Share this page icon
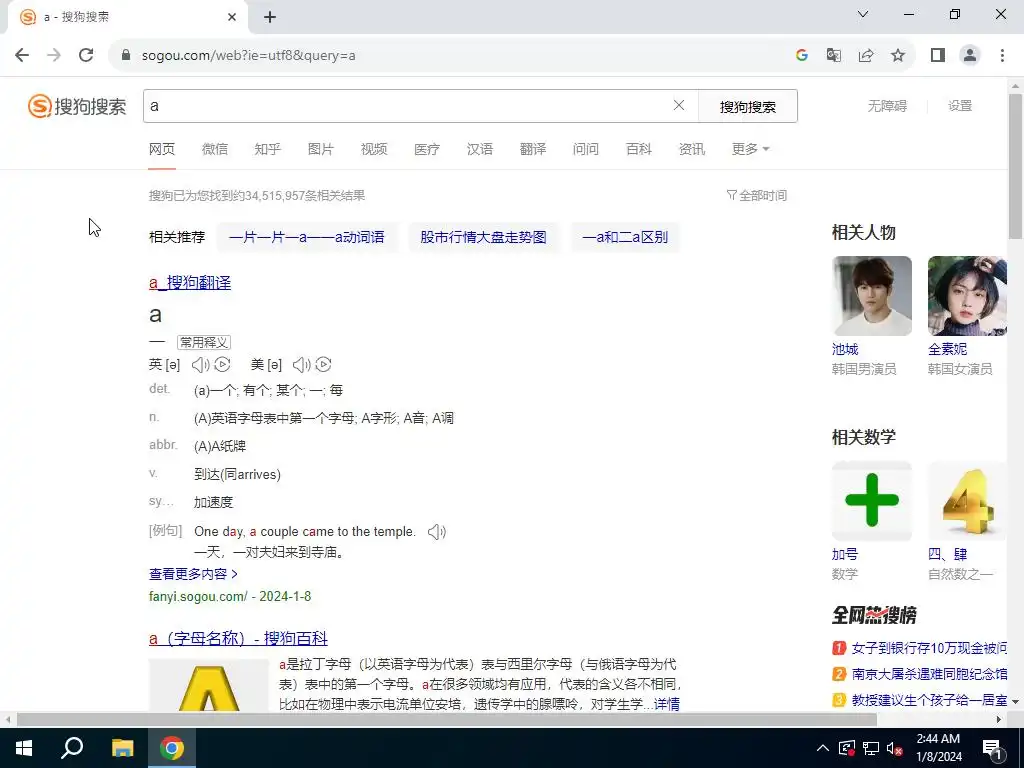The width and height of the screenshot is (1024, 768). 866,55
